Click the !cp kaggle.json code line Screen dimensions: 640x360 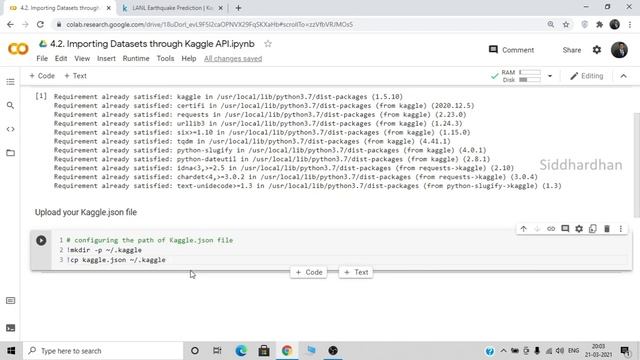pyautogui.click(x=116, y=260)
